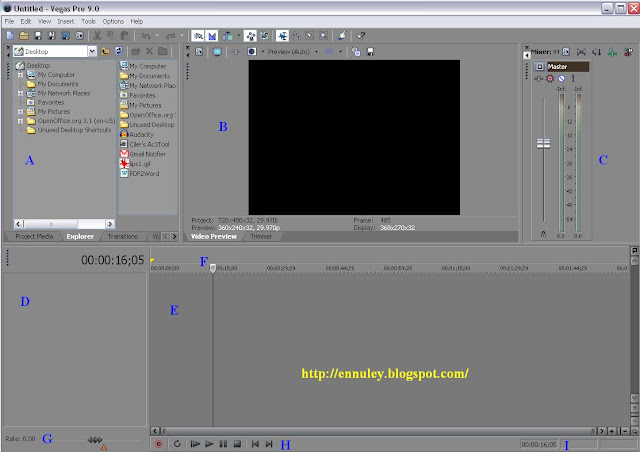Expand the My Network Places tree node

click(x=20, y=93)
